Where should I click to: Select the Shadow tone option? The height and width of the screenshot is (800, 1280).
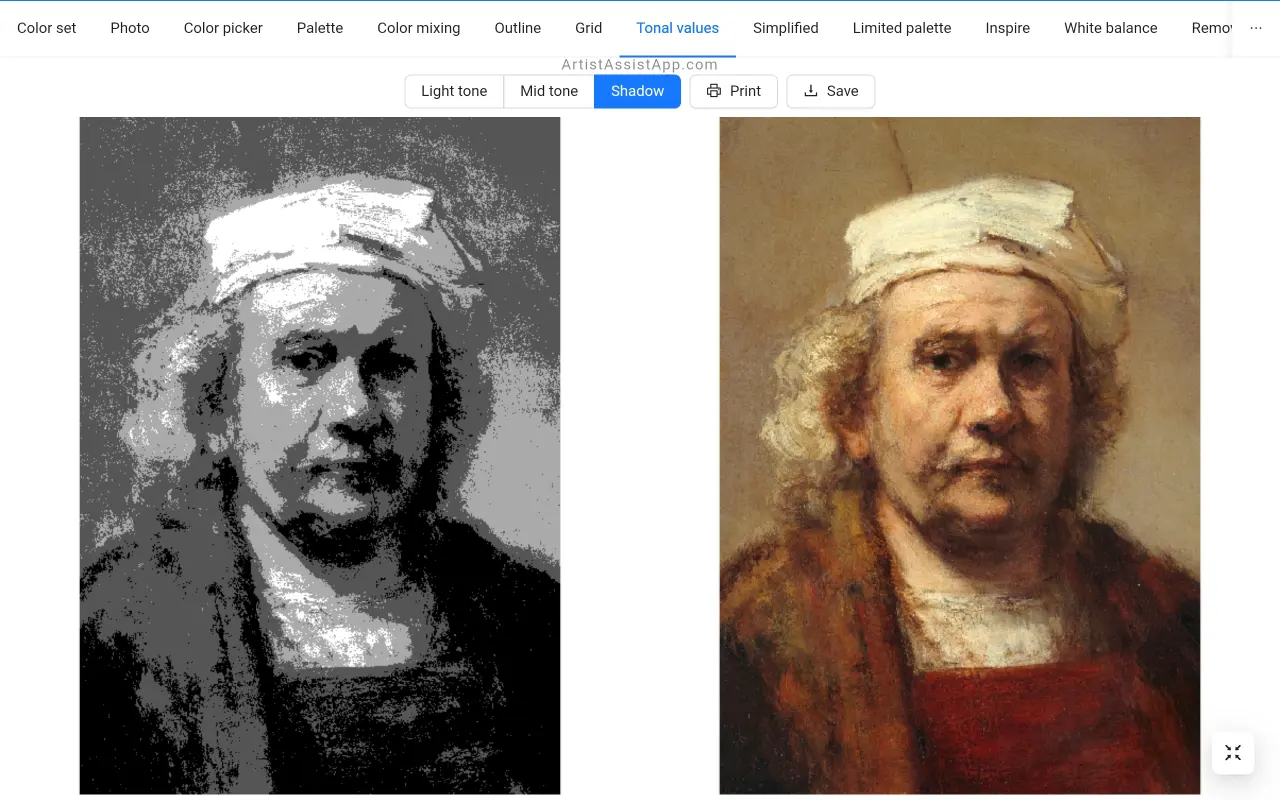tap(638, 91)
